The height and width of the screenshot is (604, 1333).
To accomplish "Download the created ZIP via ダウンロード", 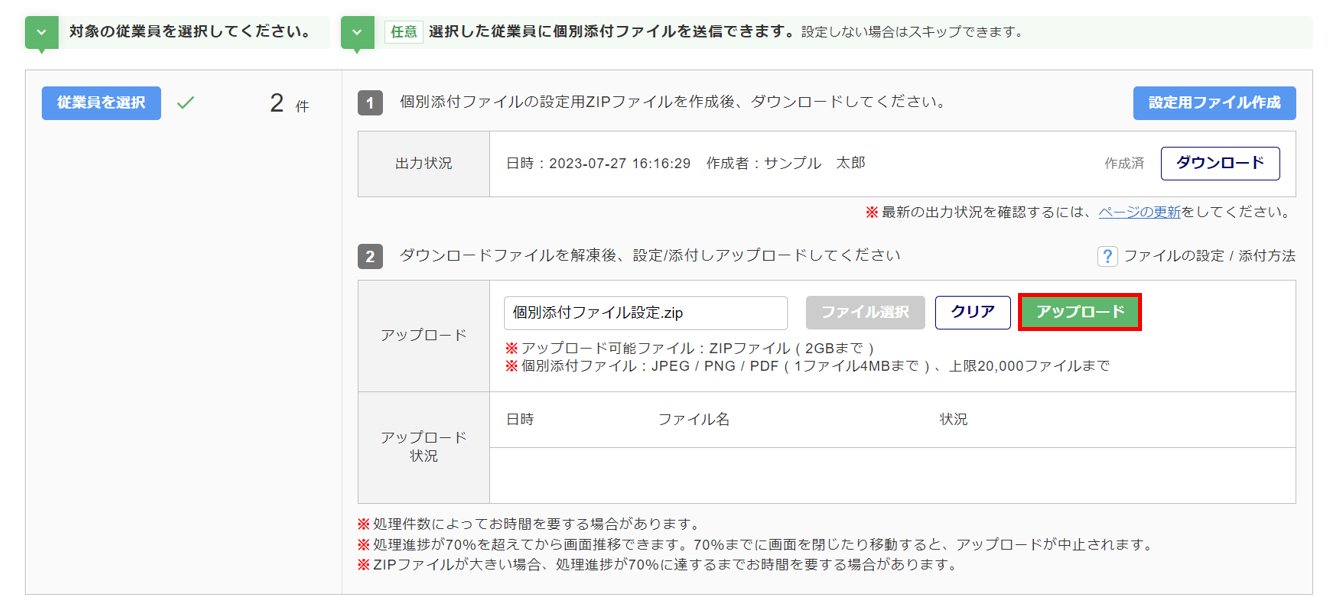I will [x=1220, y=163].
